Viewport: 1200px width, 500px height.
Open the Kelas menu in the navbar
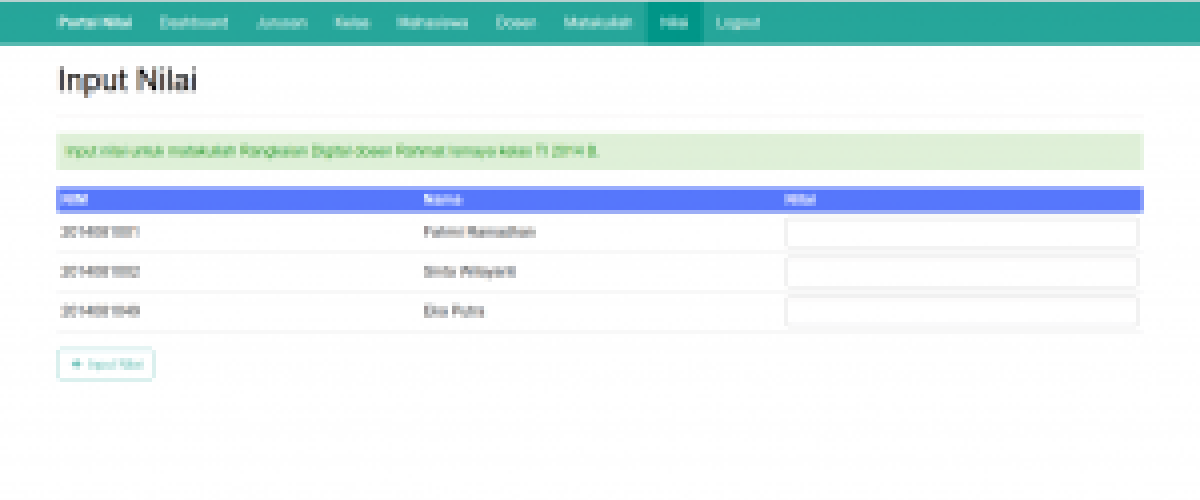[x=352, y=23]
